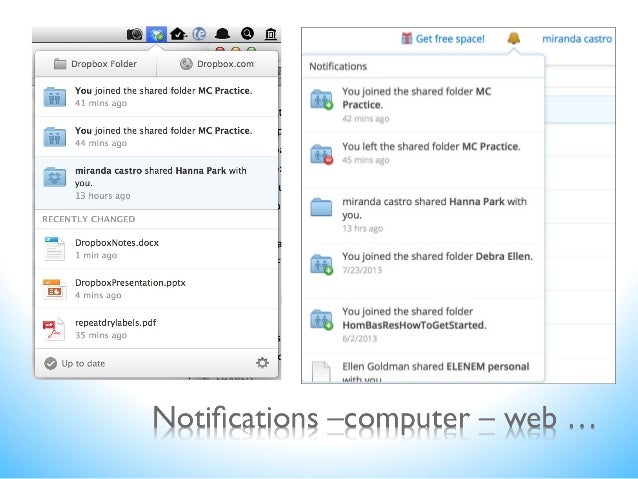Image resolution: width=638 pixels, height=479 pixels.
Task: Open the Hanna Park share notification in popup
Action: pos(157,183)
